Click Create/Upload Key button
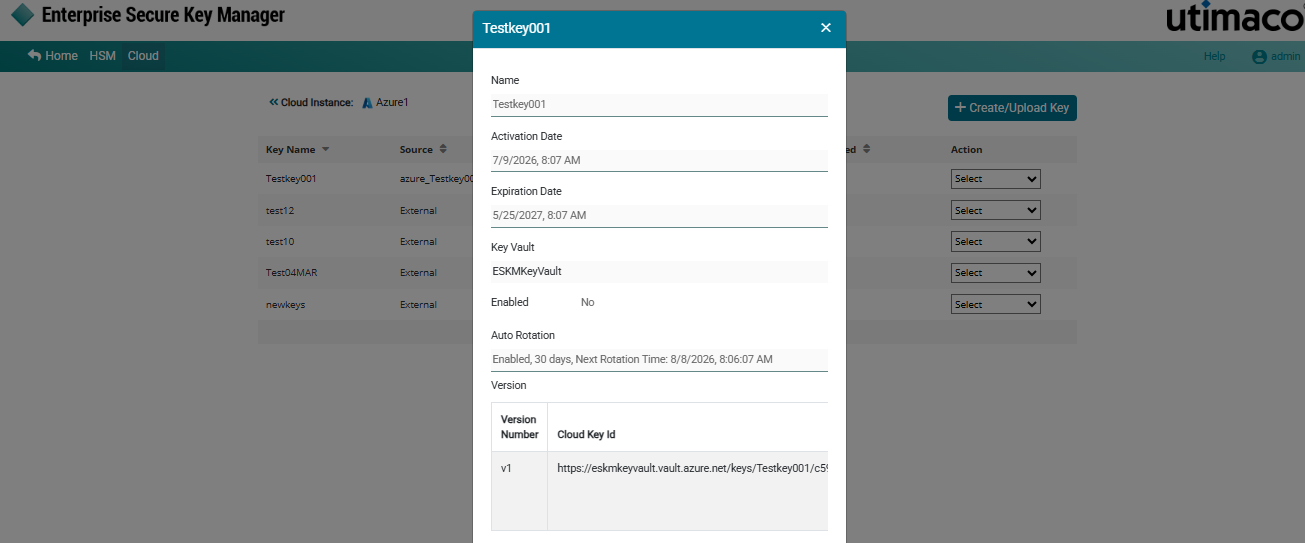Screen dimensions: 1305x543 (x=1012, y=108)
